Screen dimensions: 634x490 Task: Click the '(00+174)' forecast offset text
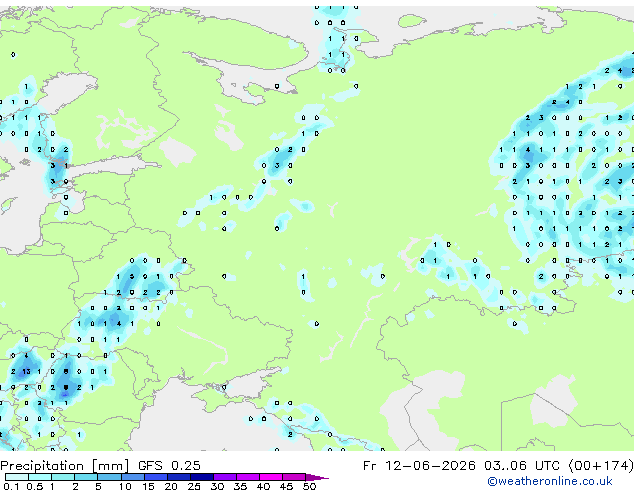click(601, 466)
